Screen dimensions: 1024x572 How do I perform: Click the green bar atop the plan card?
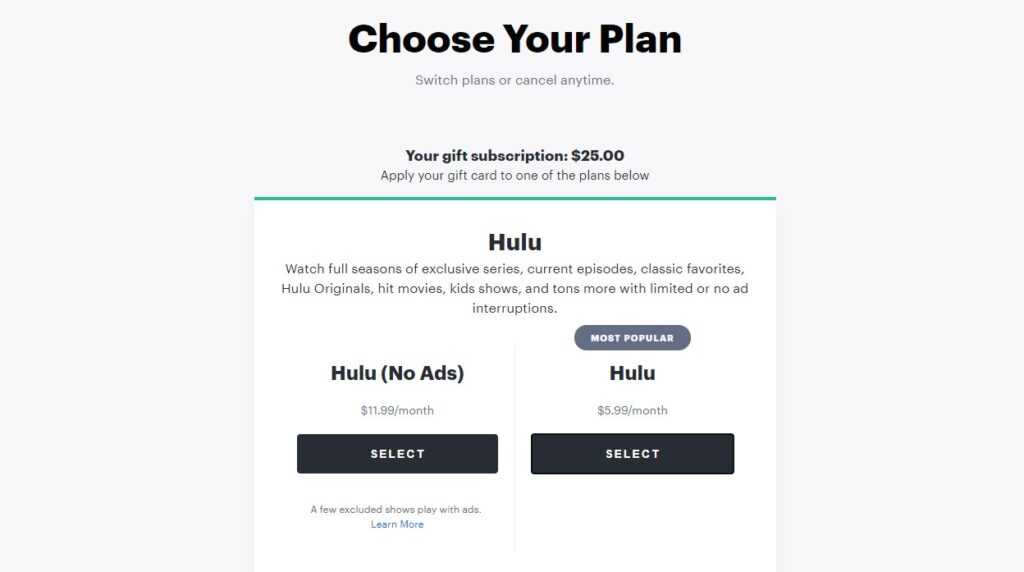coord(514,198)
